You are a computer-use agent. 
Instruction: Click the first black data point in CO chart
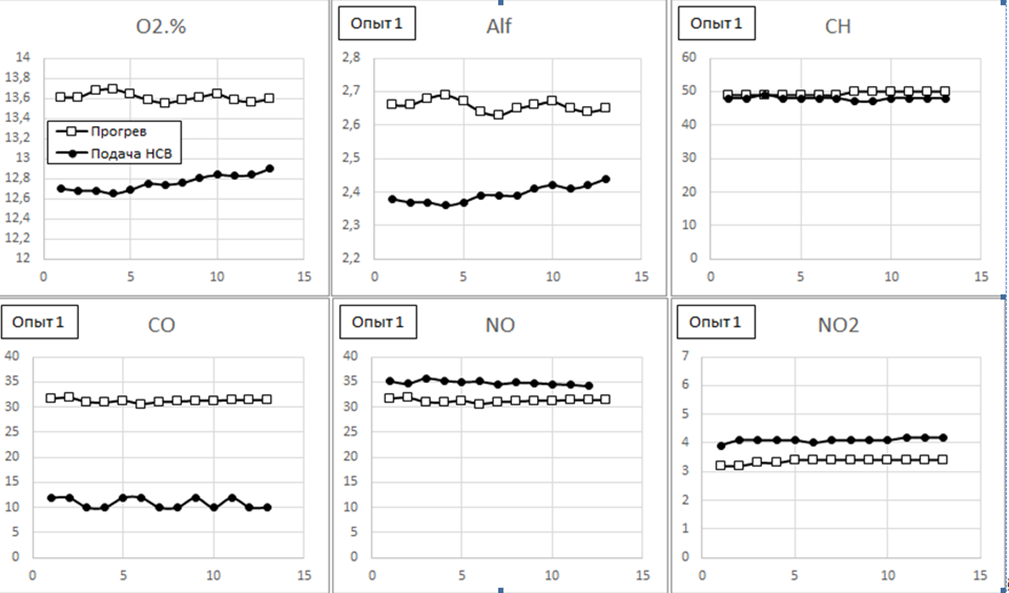coord(51,497)
